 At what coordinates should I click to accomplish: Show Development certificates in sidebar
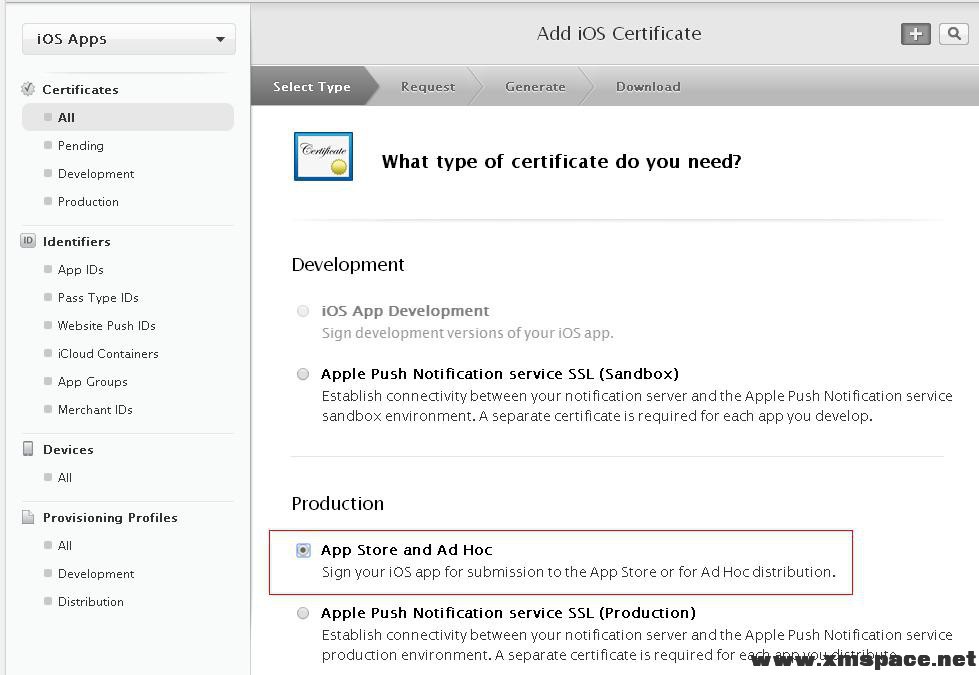coord(96,174)
